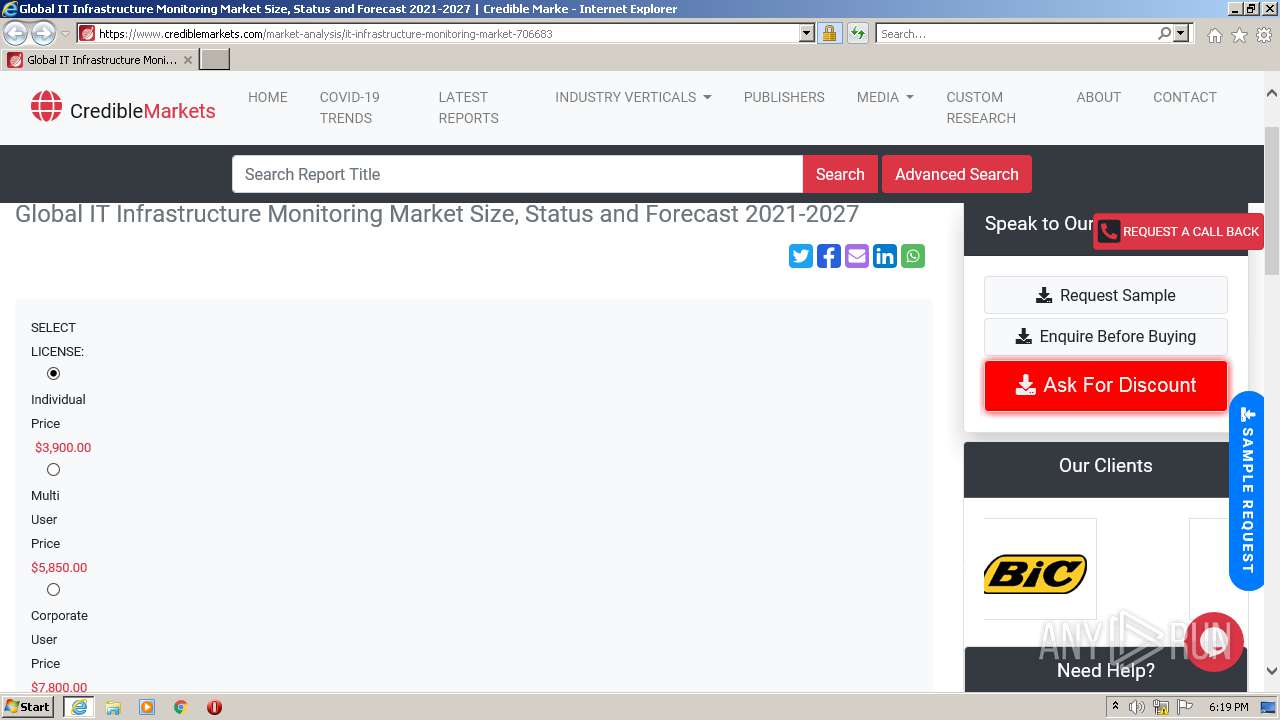Screen dimensions: 1280x720
Task: Select Individual Price license option
Action: pyautogui.click(x=54, y=373)
